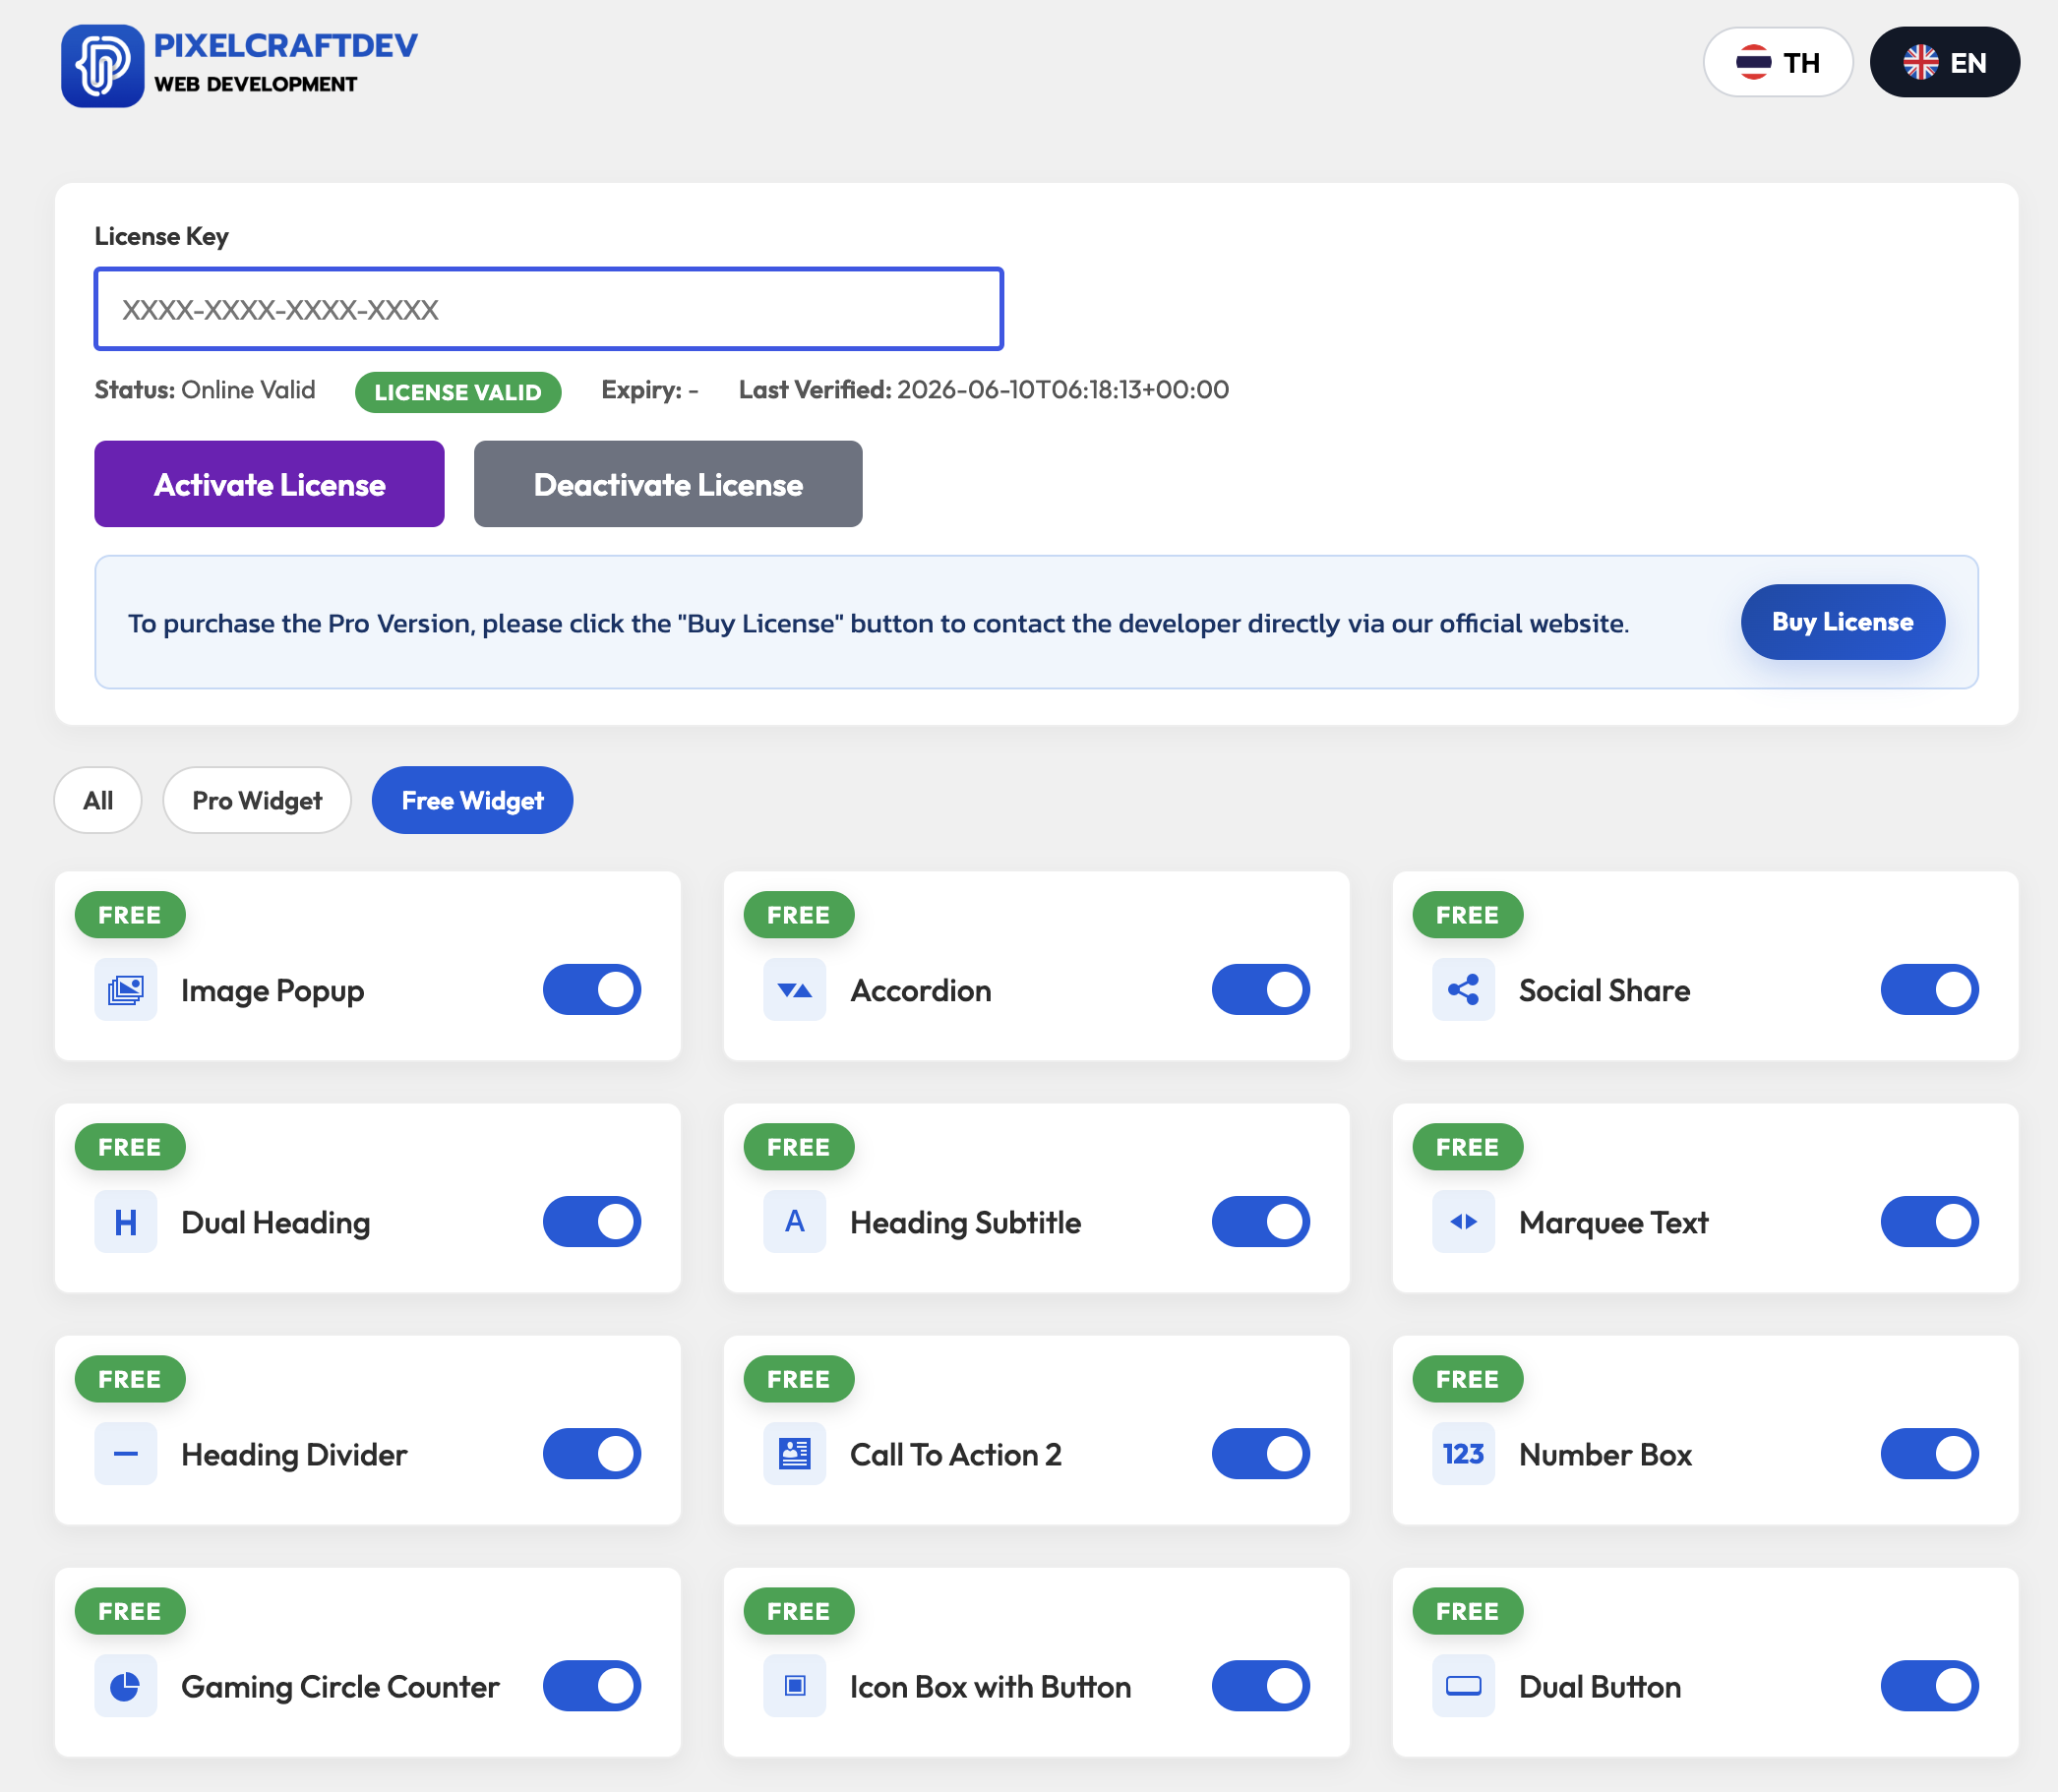Turn off the Dual Button toggle
2058x1792 pixels.
pyautogui.click(x=1930, y=1686)
